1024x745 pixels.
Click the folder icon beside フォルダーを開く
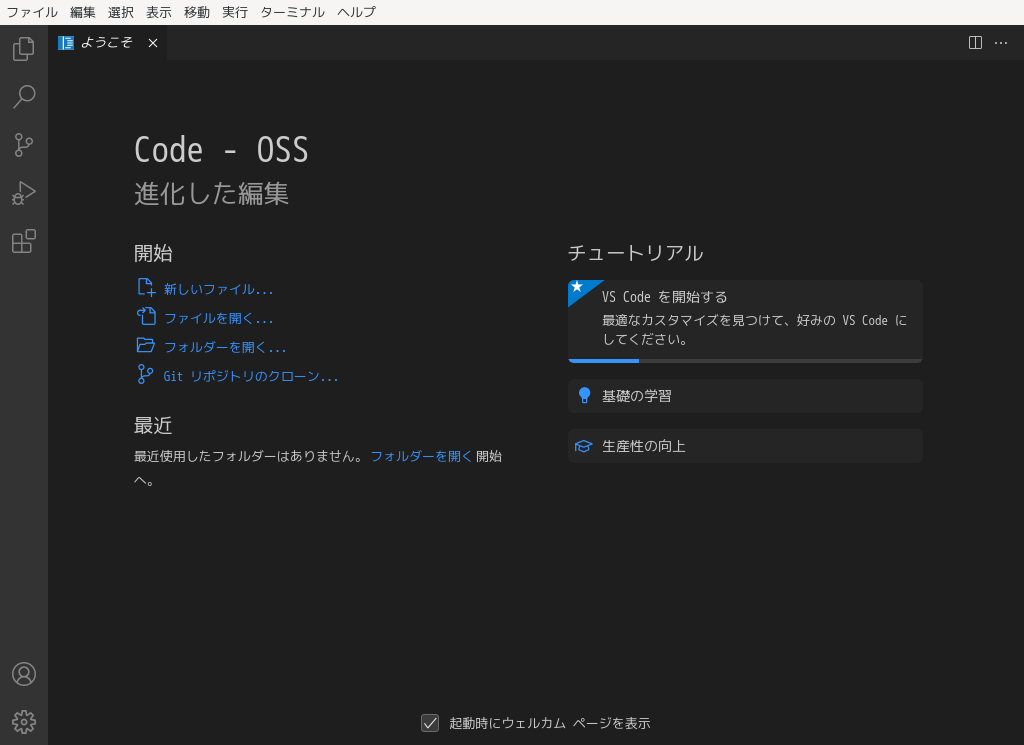pos(146,345)
